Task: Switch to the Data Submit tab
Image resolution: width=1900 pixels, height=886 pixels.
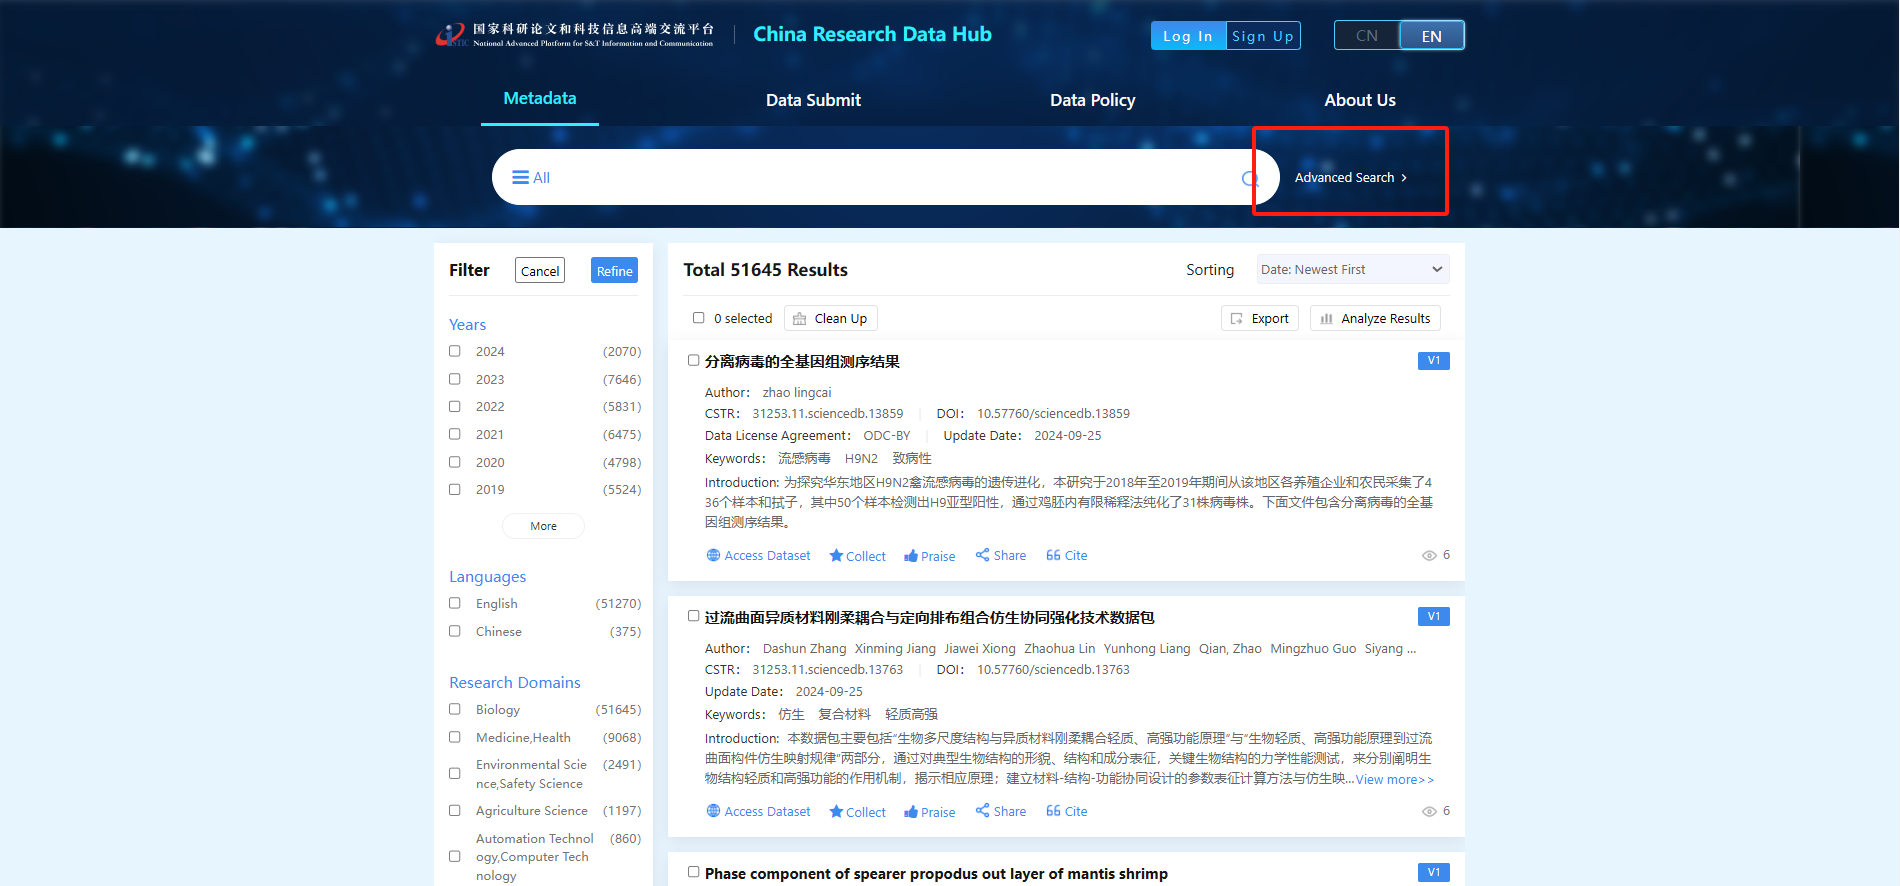Action: tap(813, 100)
